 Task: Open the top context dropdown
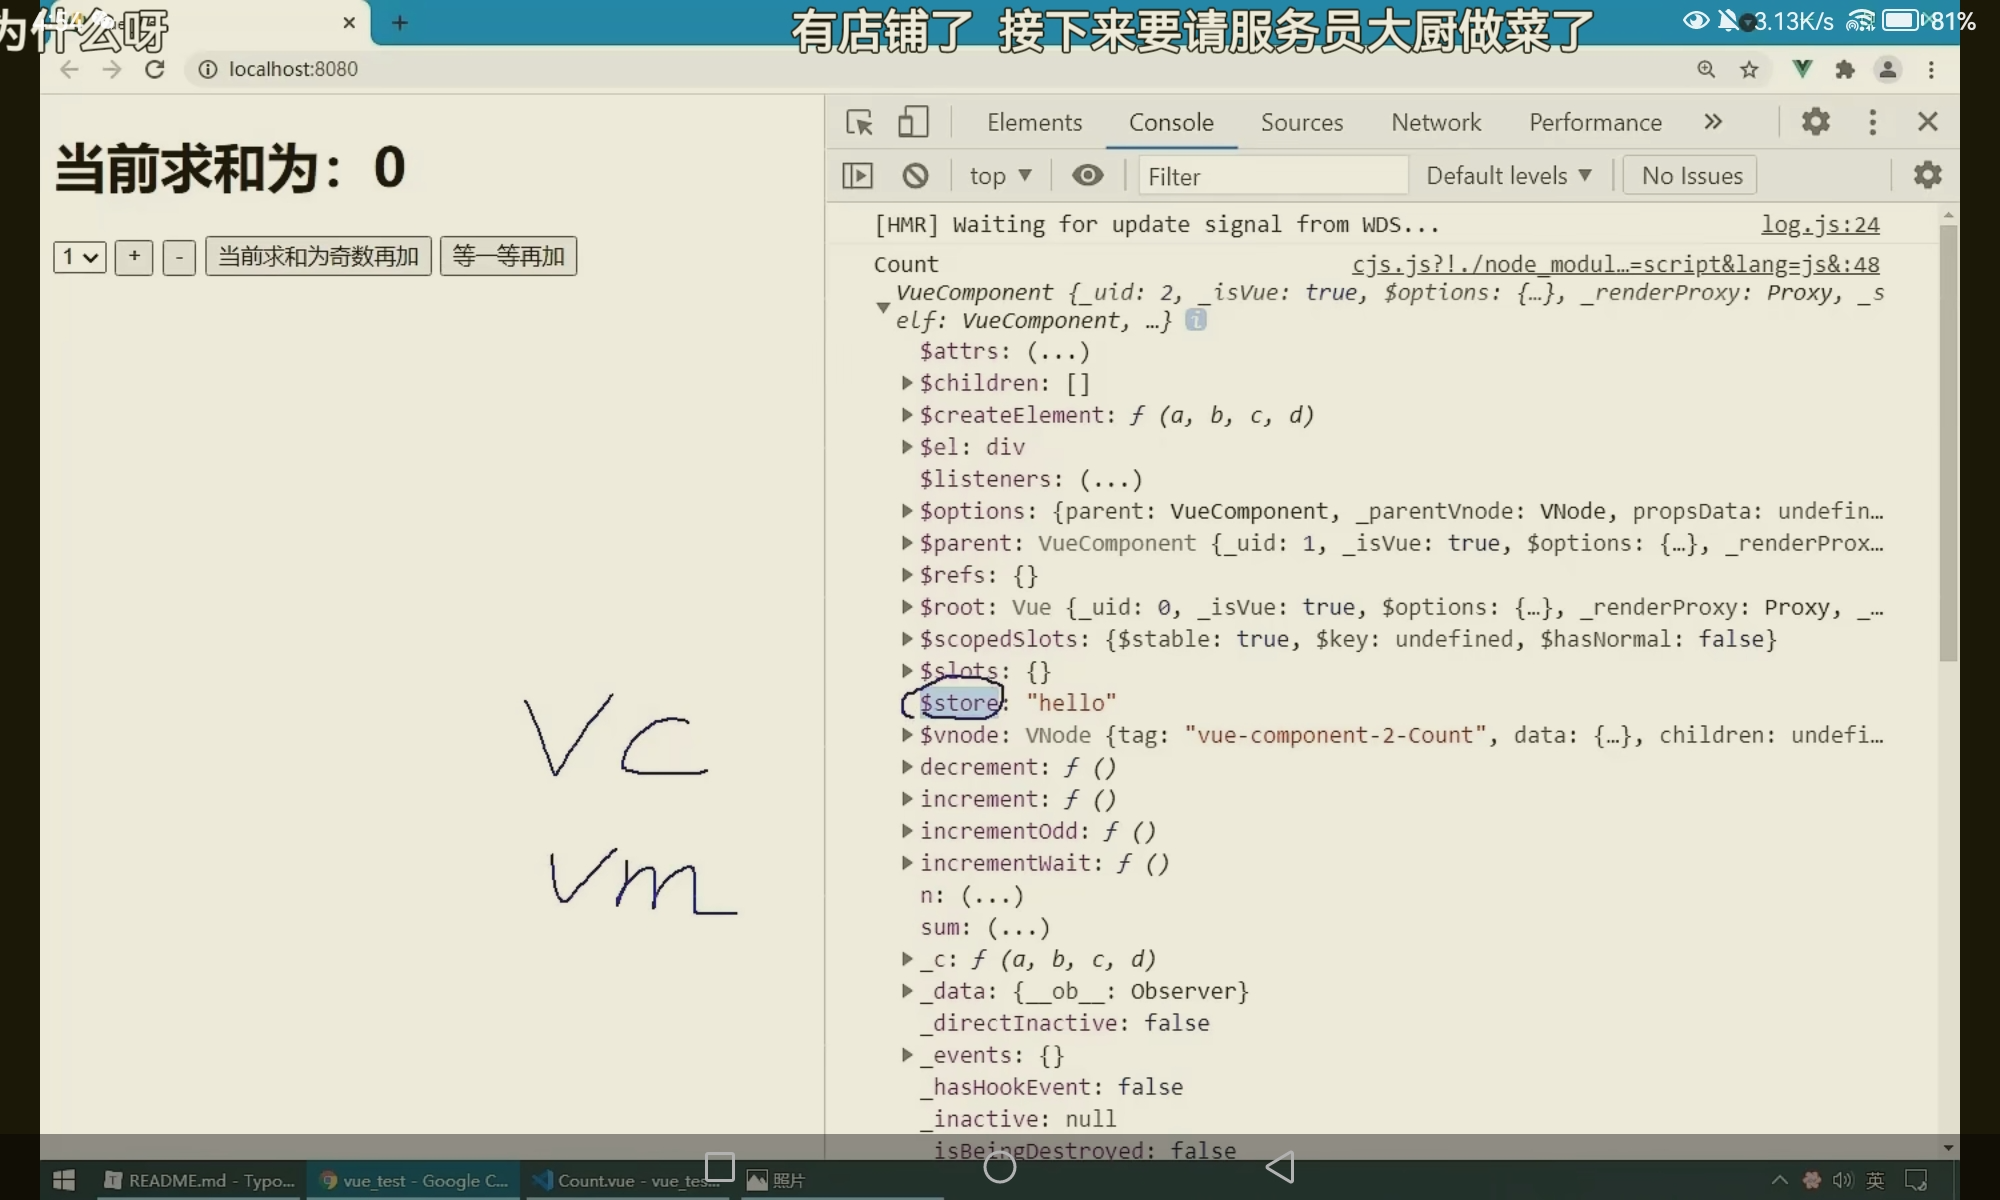pos(999,176)
